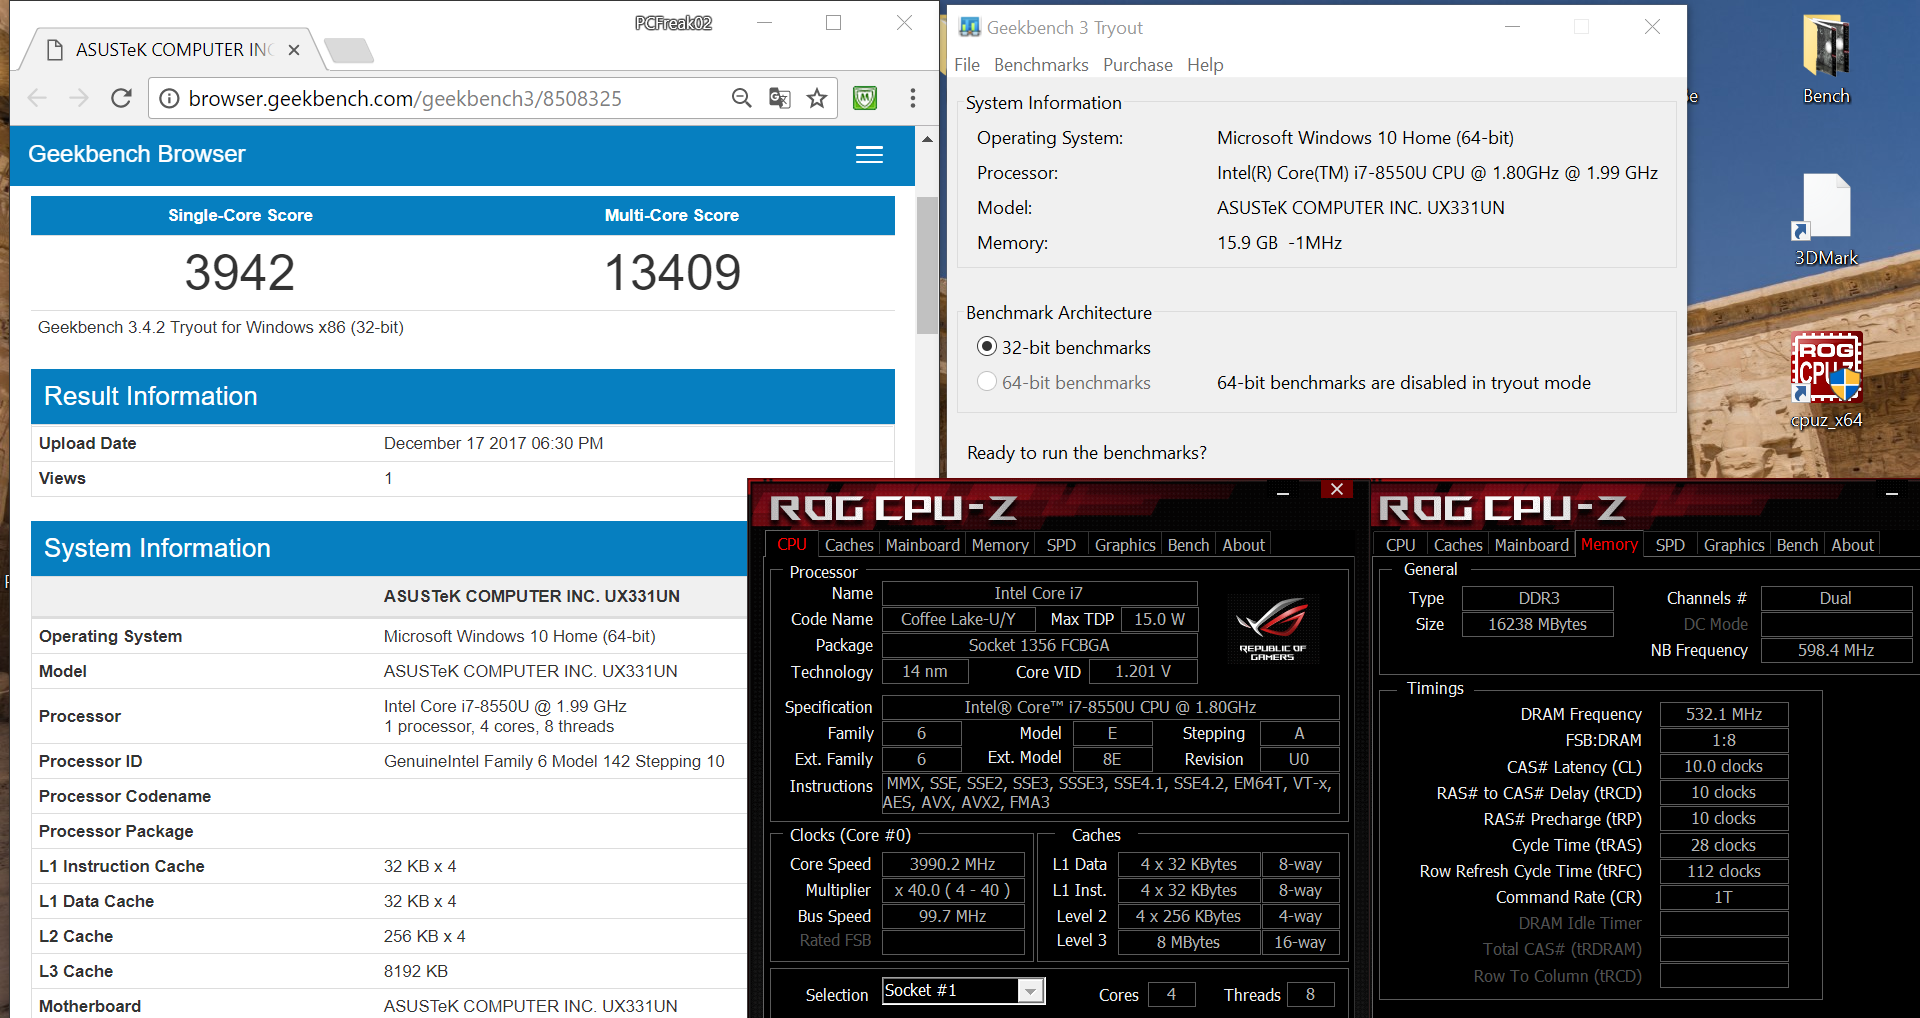Switch to Mainboard tab in left CPU-Z window
The width and height of the screenshot is (1920, 1018).
tap(922, 545)
